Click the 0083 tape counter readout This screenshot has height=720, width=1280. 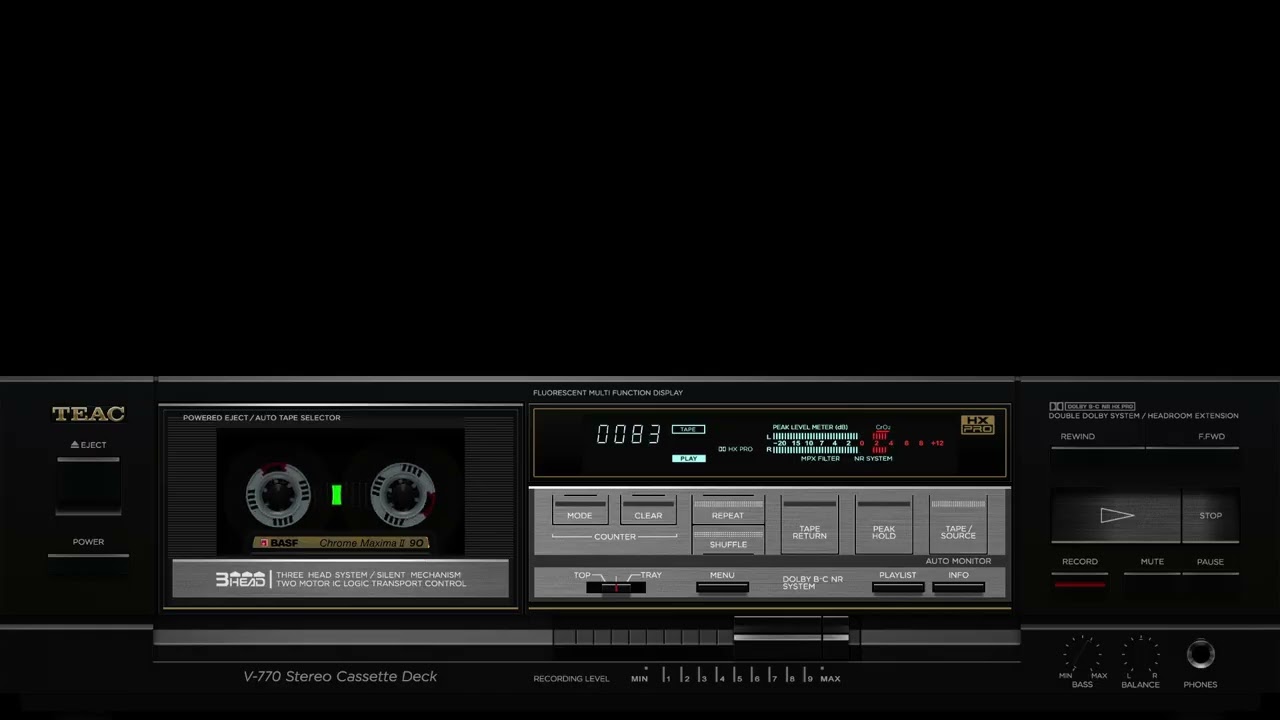point(629,434)
